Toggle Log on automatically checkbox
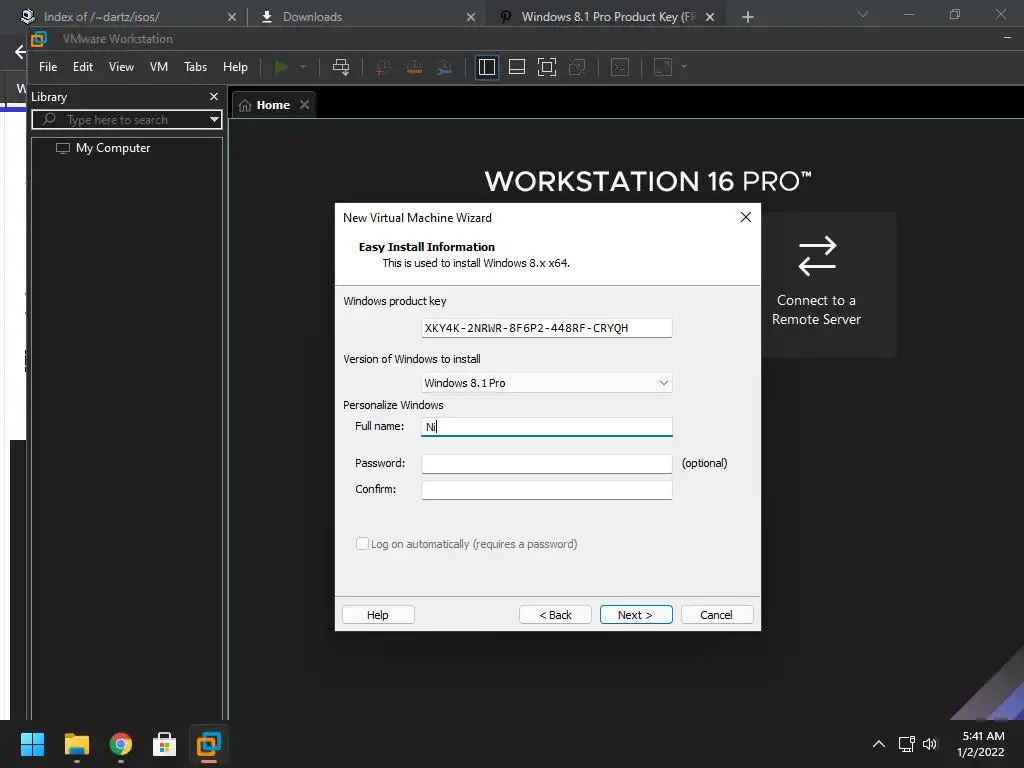The height and width of the screenshot is (768, 1024). click(362, 543)
